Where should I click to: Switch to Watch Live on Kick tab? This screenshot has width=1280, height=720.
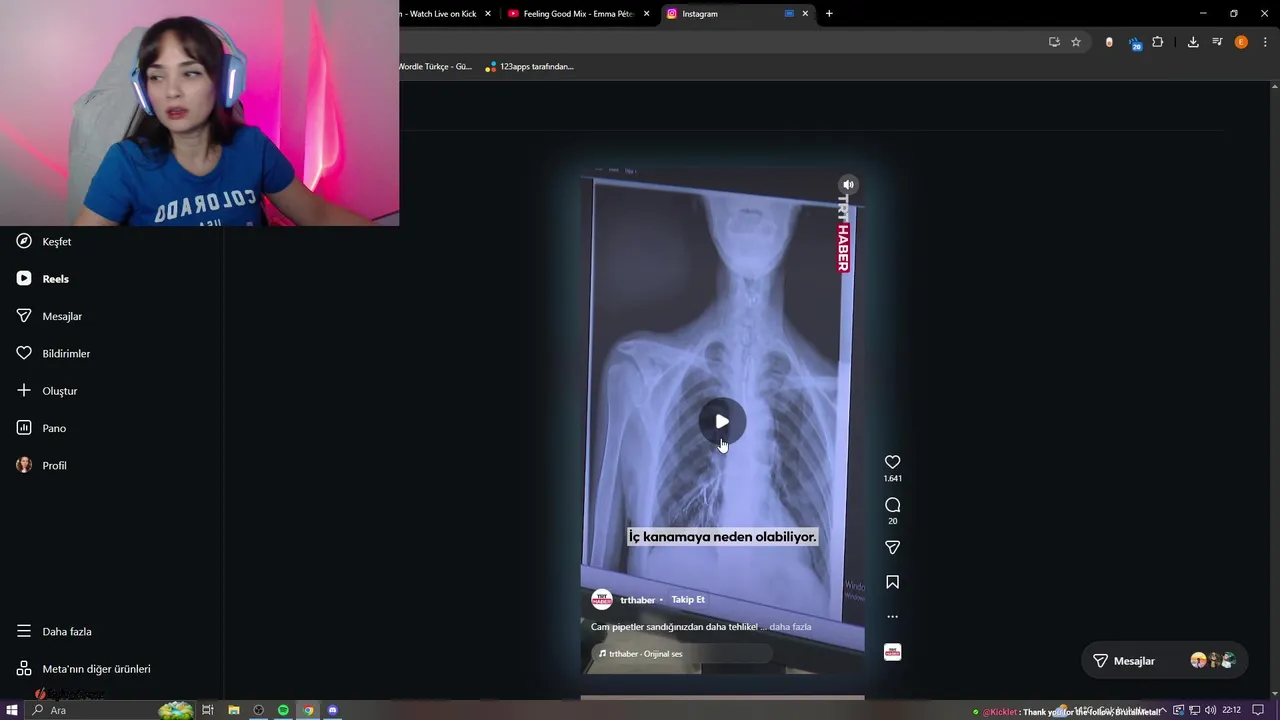pyautogui.click(x=440, y=14)
